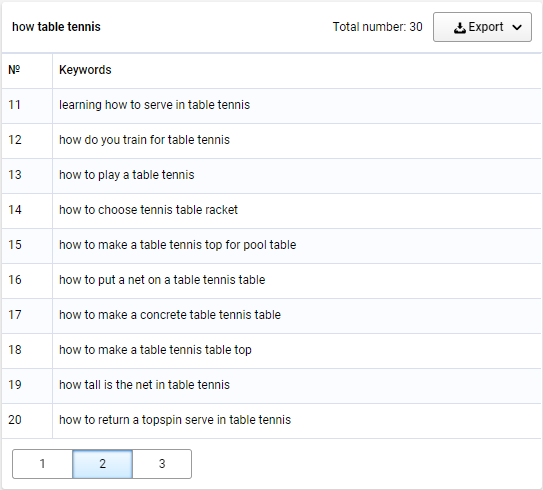This screenshot has height=490, width=543.
Task: Click the Keywords column header
Action: coord(85,70)
